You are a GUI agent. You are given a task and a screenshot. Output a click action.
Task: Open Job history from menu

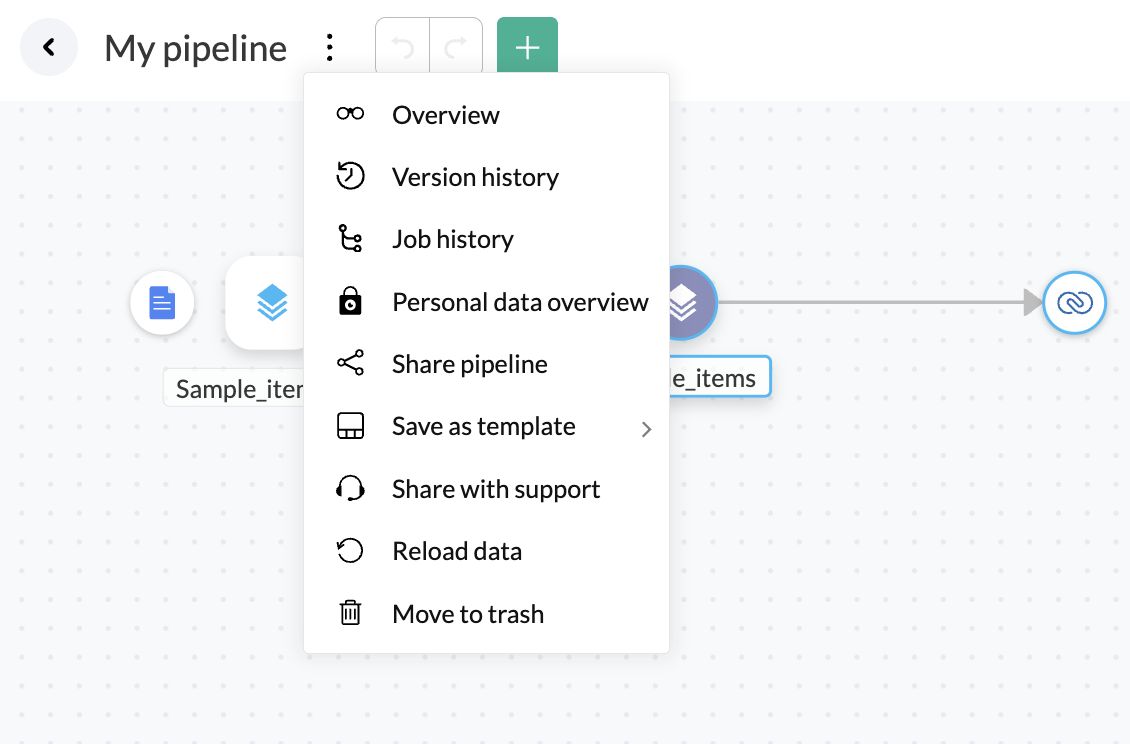(452, 239)
